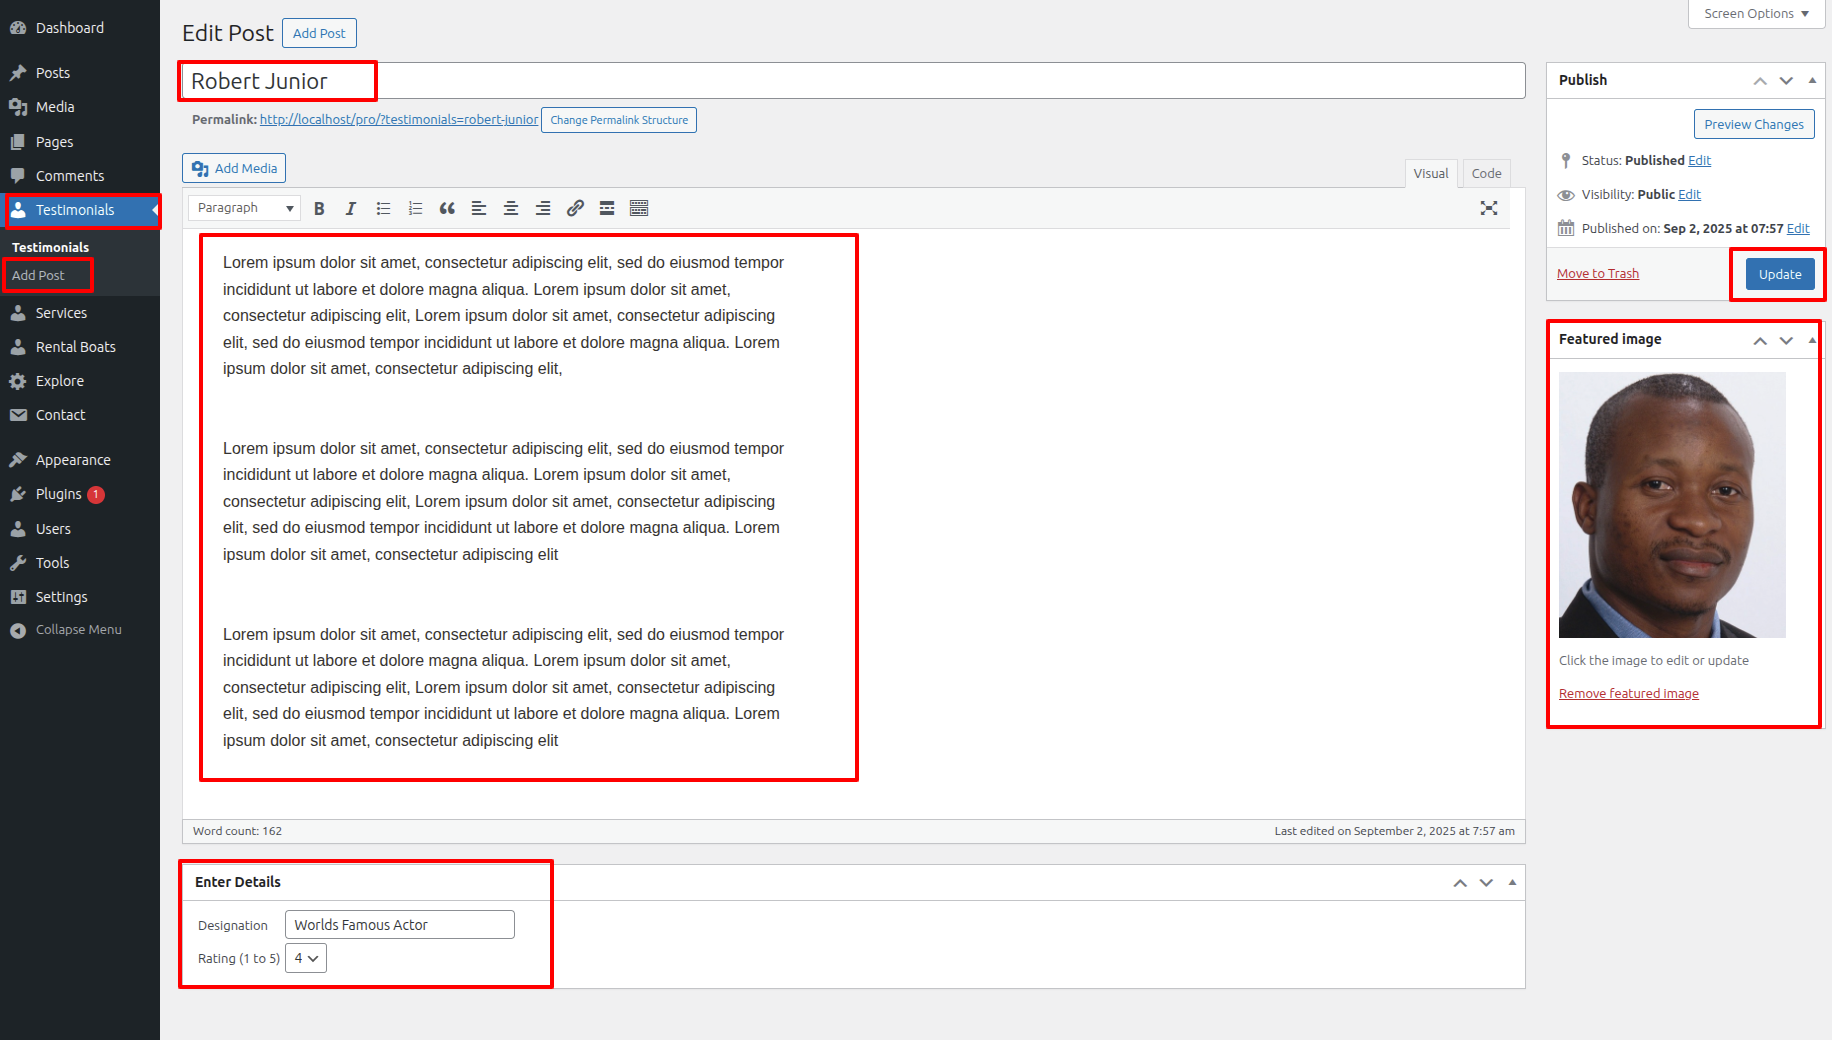
Task: Insert a bulleted list
Action: pos(383,208)
